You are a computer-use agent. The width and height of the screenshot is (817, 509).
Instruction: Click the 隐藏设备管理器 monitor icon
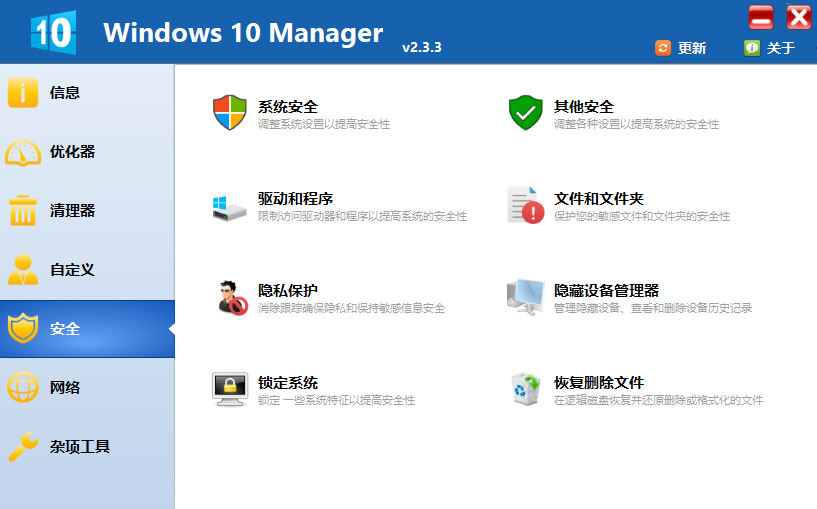525,296
